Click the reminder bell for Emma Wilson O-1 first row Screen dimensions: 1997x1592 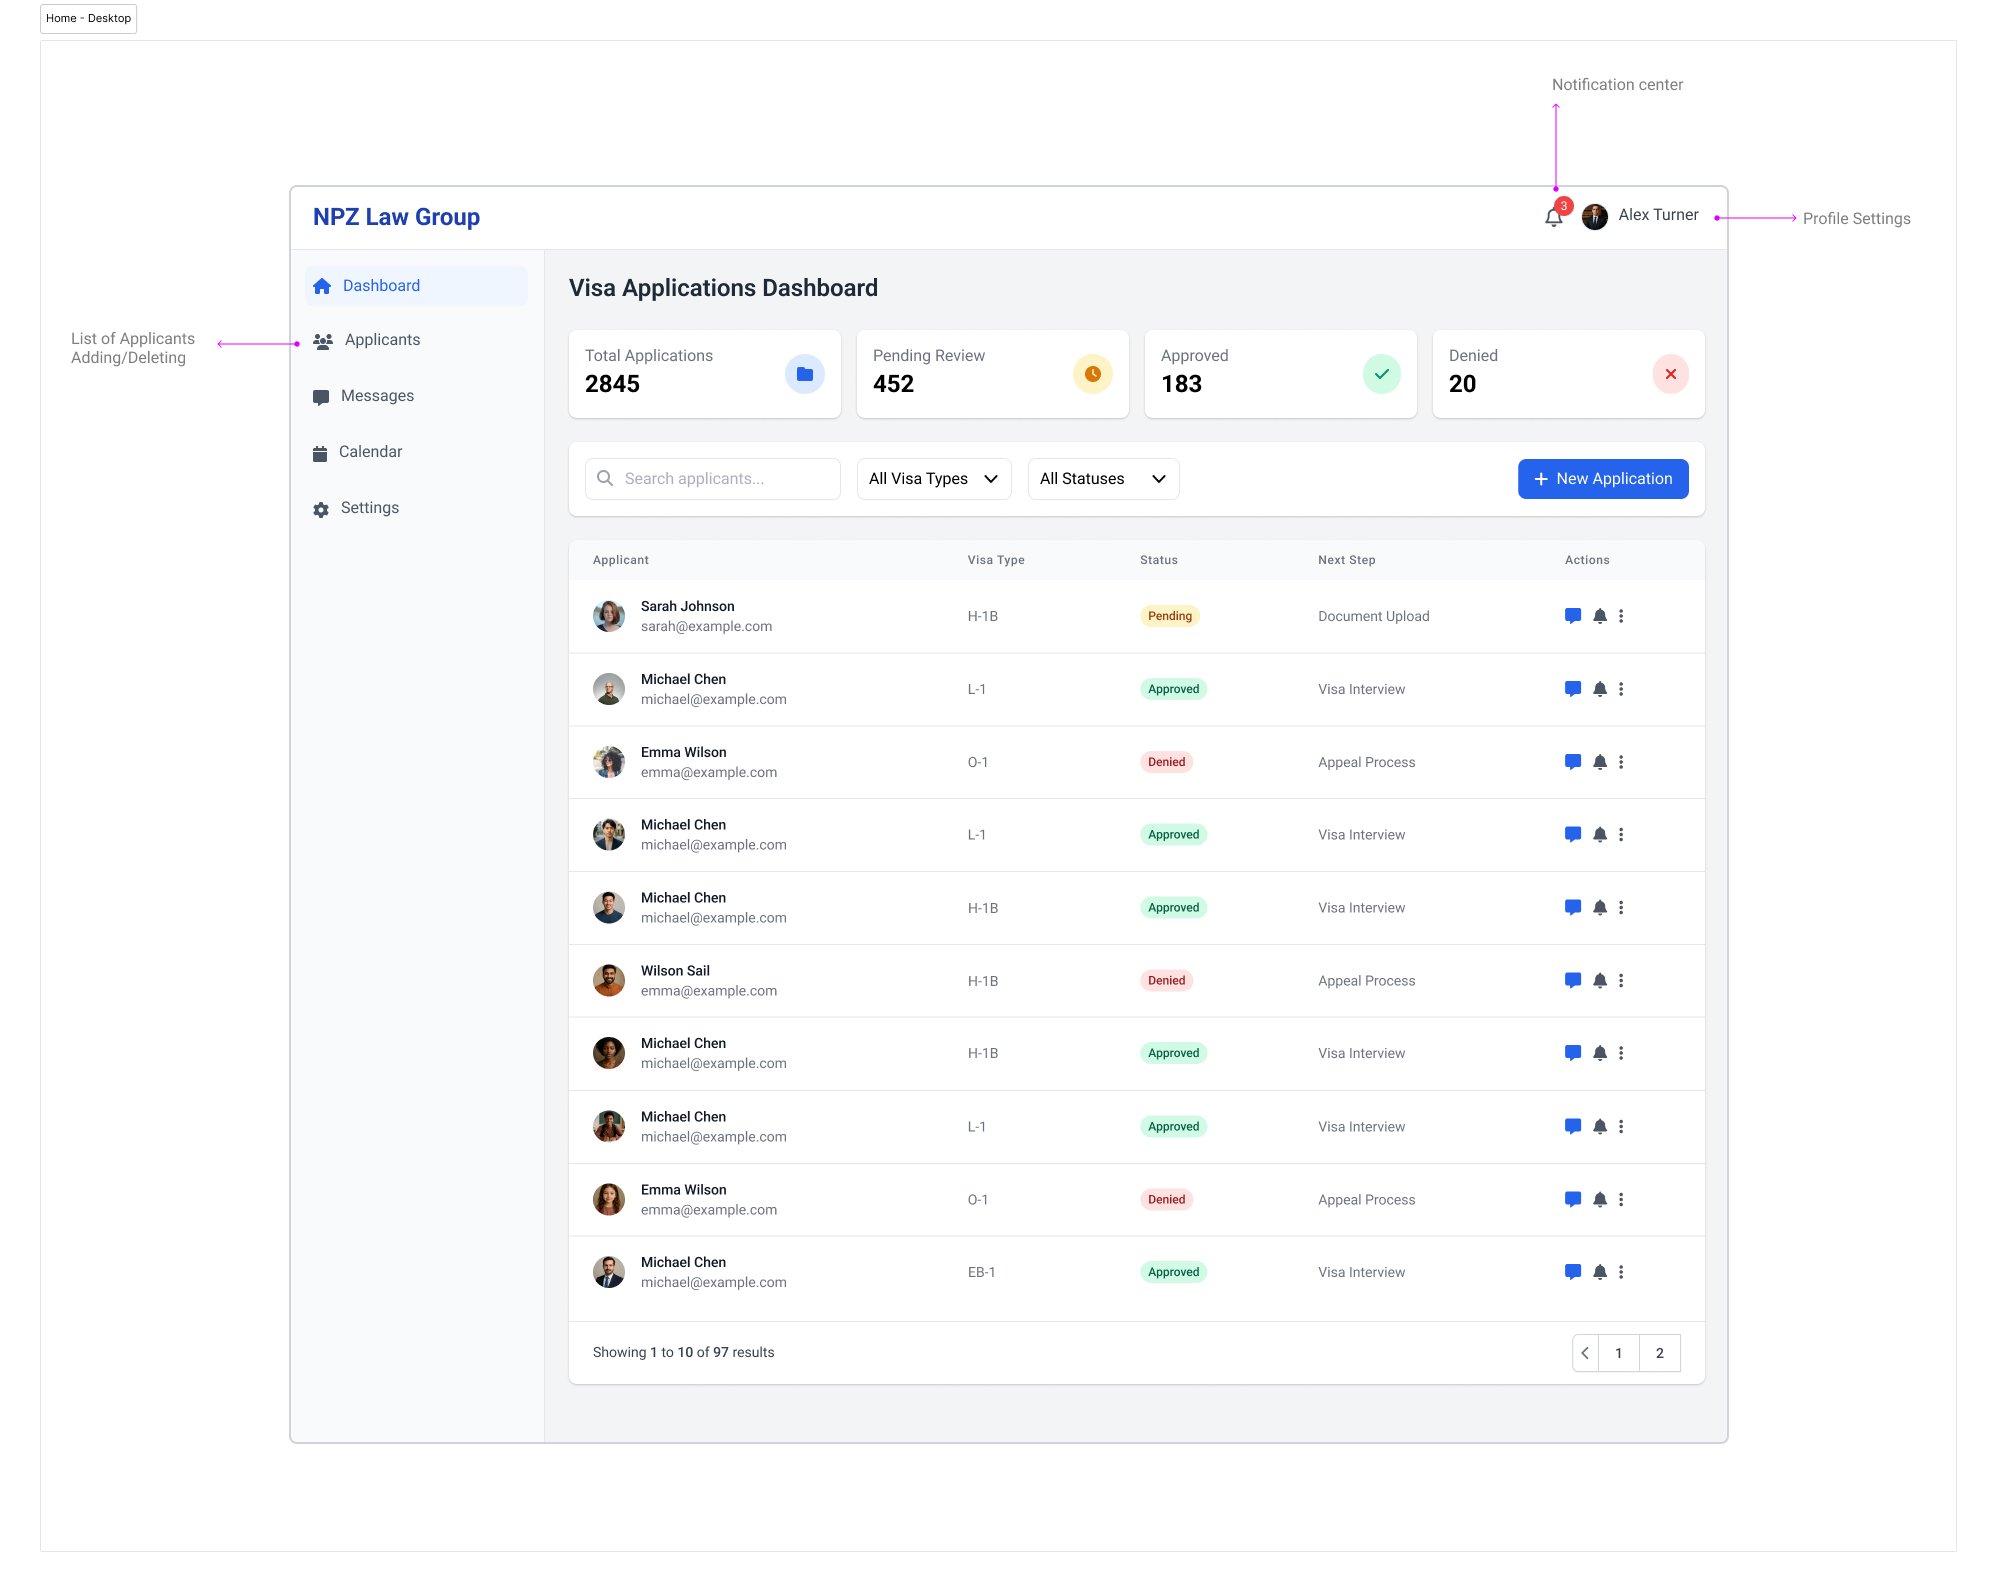click(1599, 762)
